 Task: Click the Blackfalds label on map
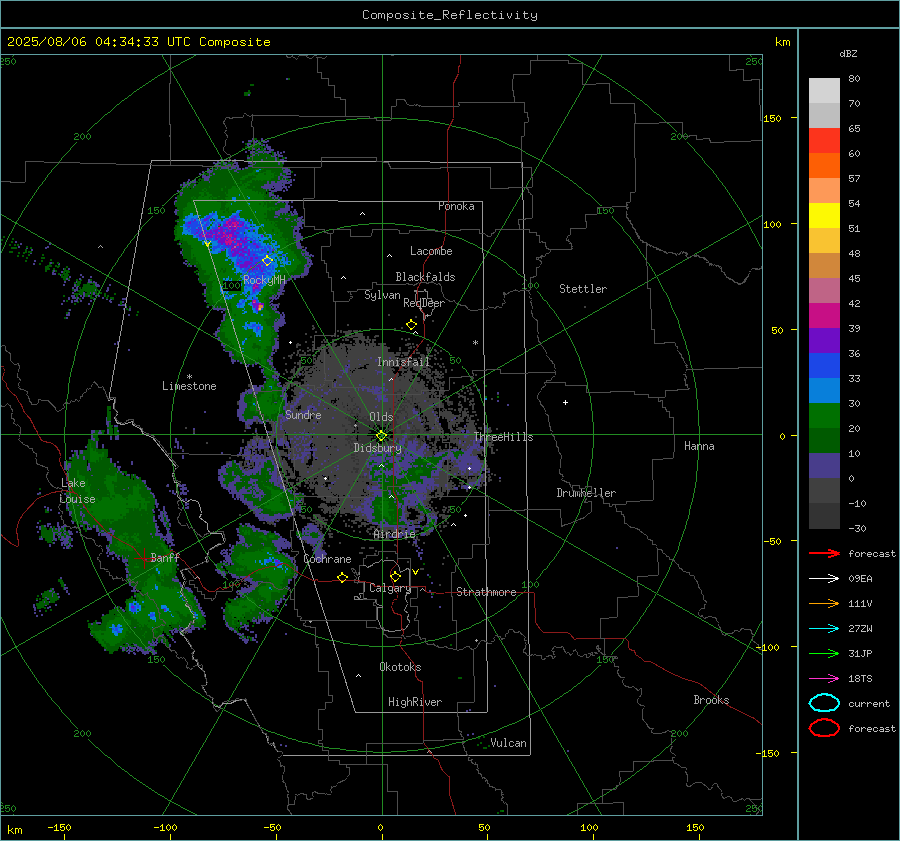pyautogui.click(x=425, y=277)
